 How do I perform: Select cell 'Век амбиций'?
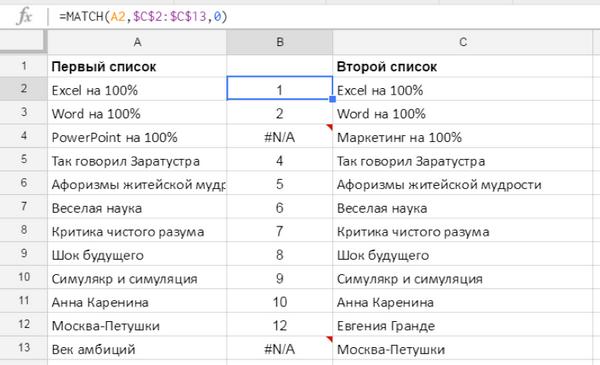point(137,348)
